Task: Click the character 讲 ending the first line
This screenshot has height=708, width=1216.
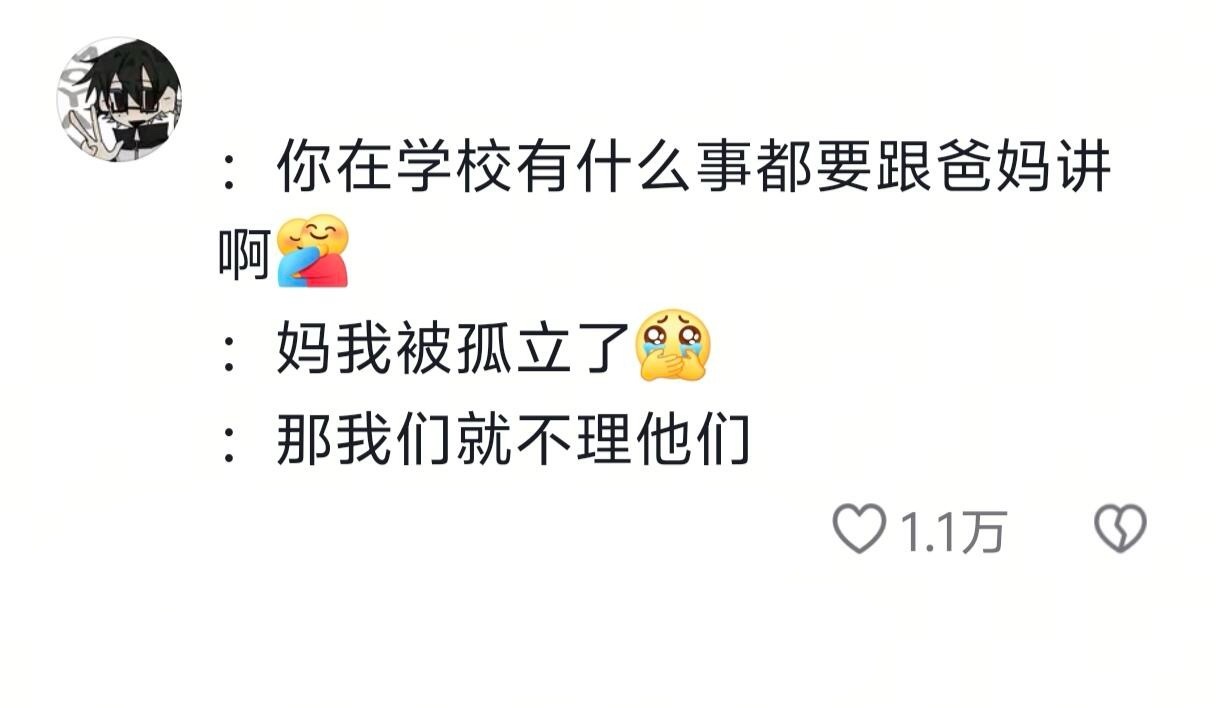Action: [1083, 167]
